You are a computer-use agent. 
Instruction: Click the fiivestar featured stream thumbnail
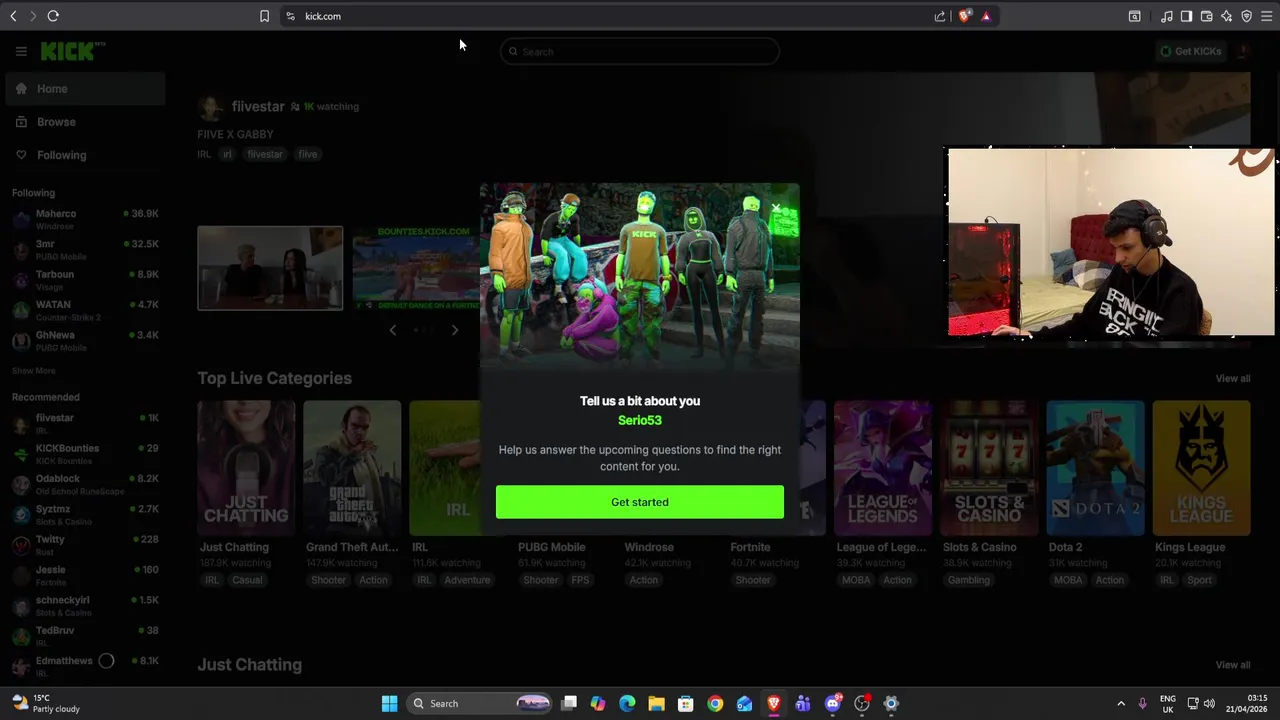point(270,268)
